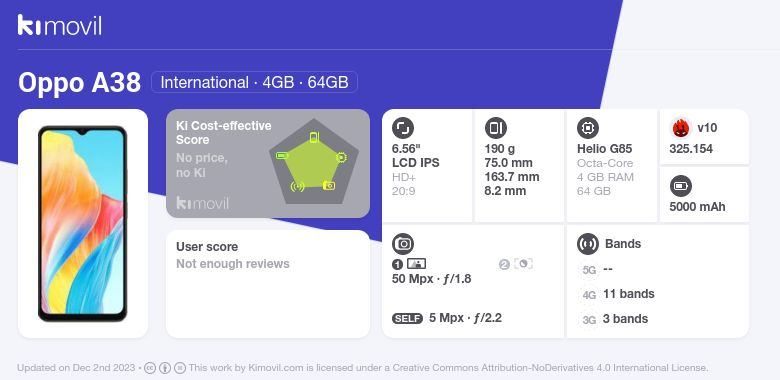
Task: Click the Oppo A38 title
Action: [x=80, y=82]
